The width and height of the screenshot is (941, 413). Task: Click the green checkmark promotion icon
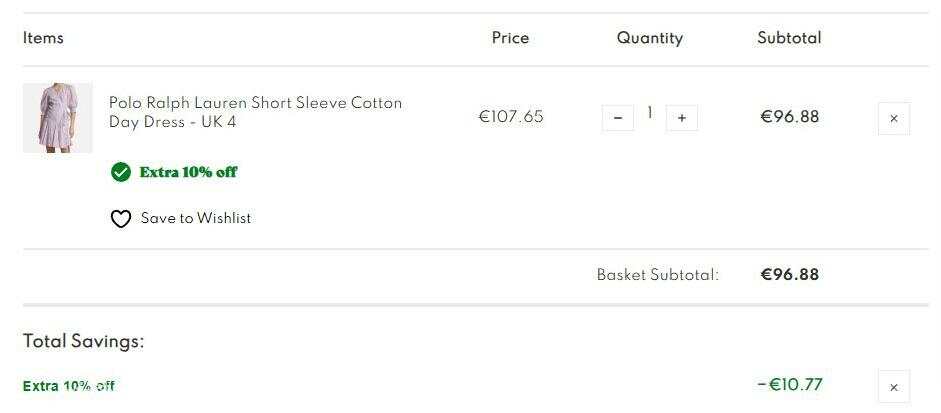click(121, 172)
